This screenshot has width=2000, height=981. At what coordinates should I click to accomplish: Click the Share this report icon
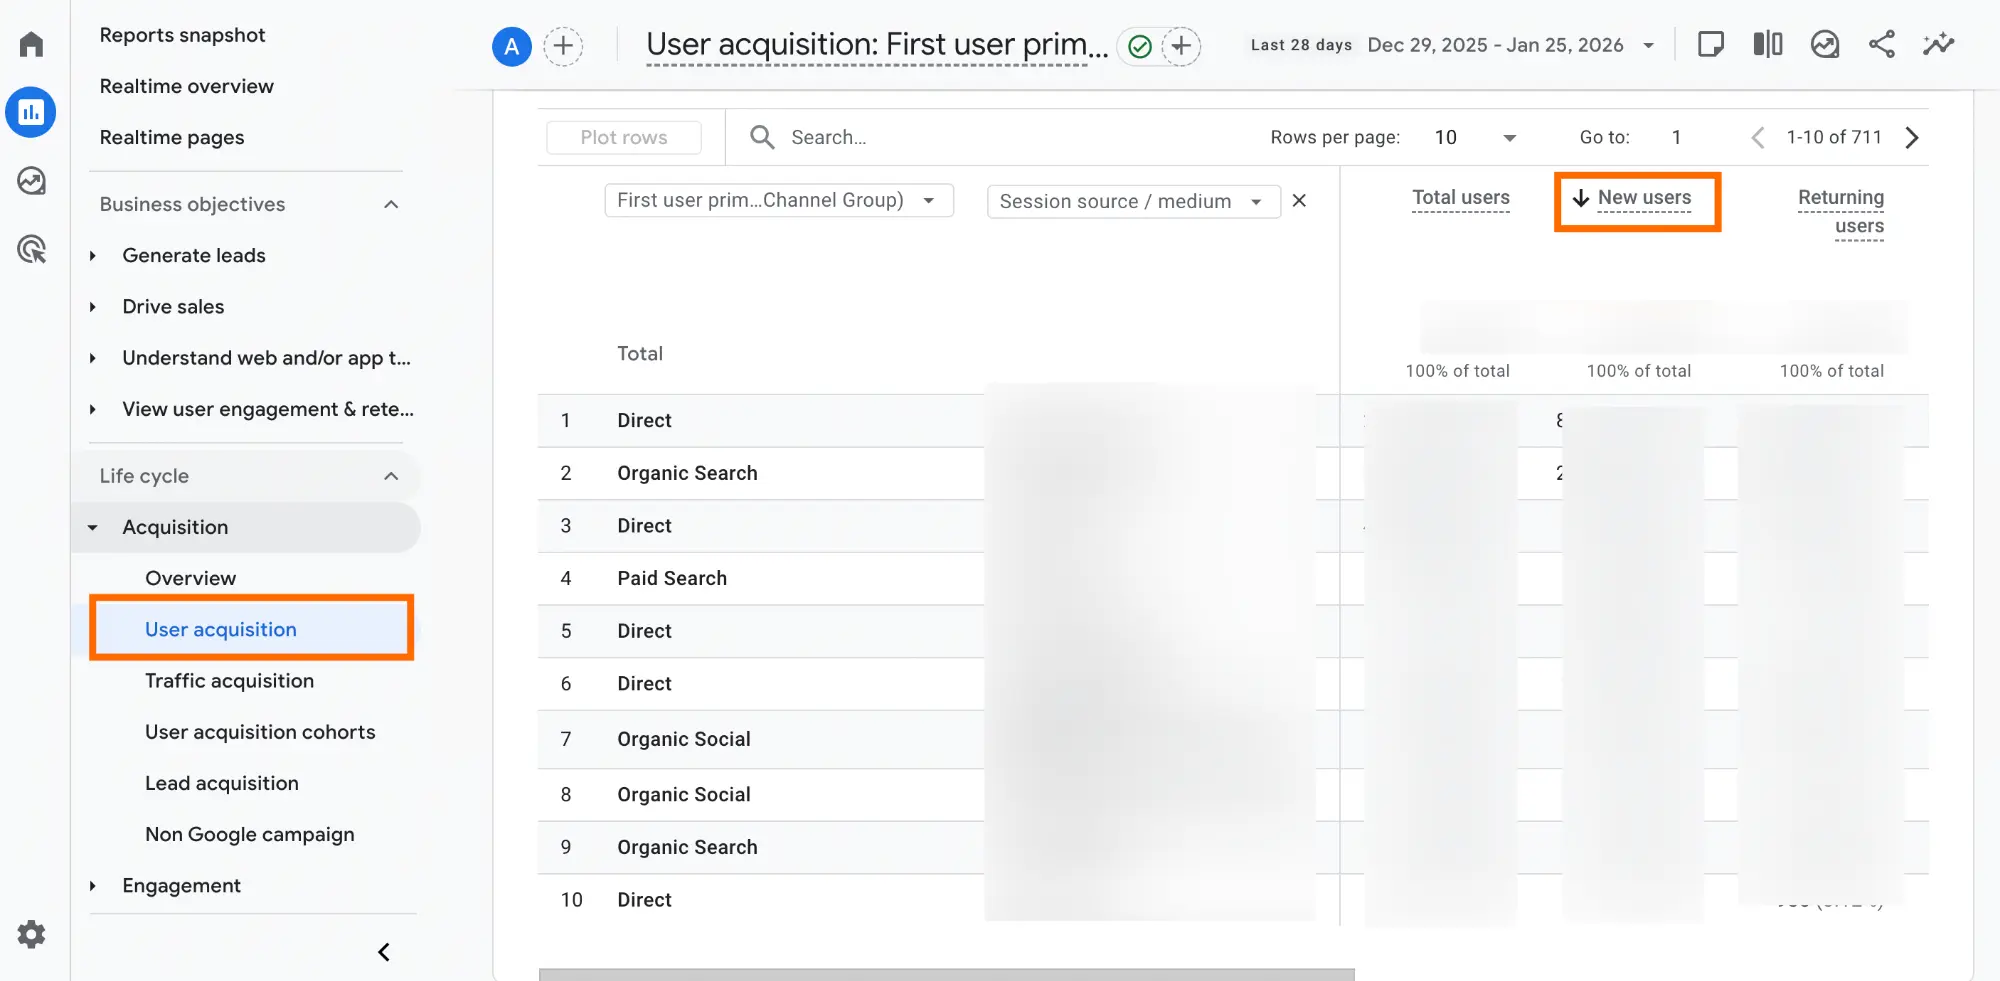click(x=1881, y=45)
